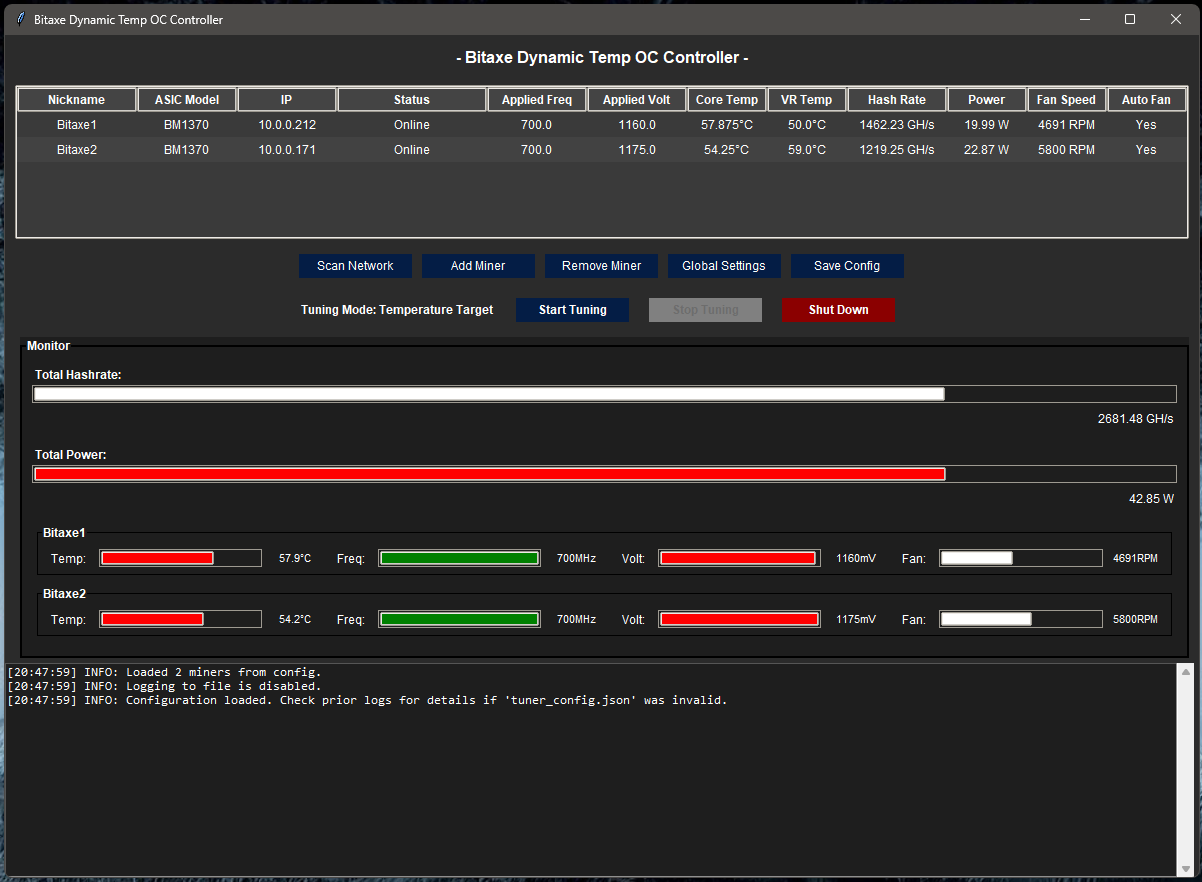Open Global Settings
Image resolution: width=1202 pixels, height=882 pixels.
pos(723,266)
